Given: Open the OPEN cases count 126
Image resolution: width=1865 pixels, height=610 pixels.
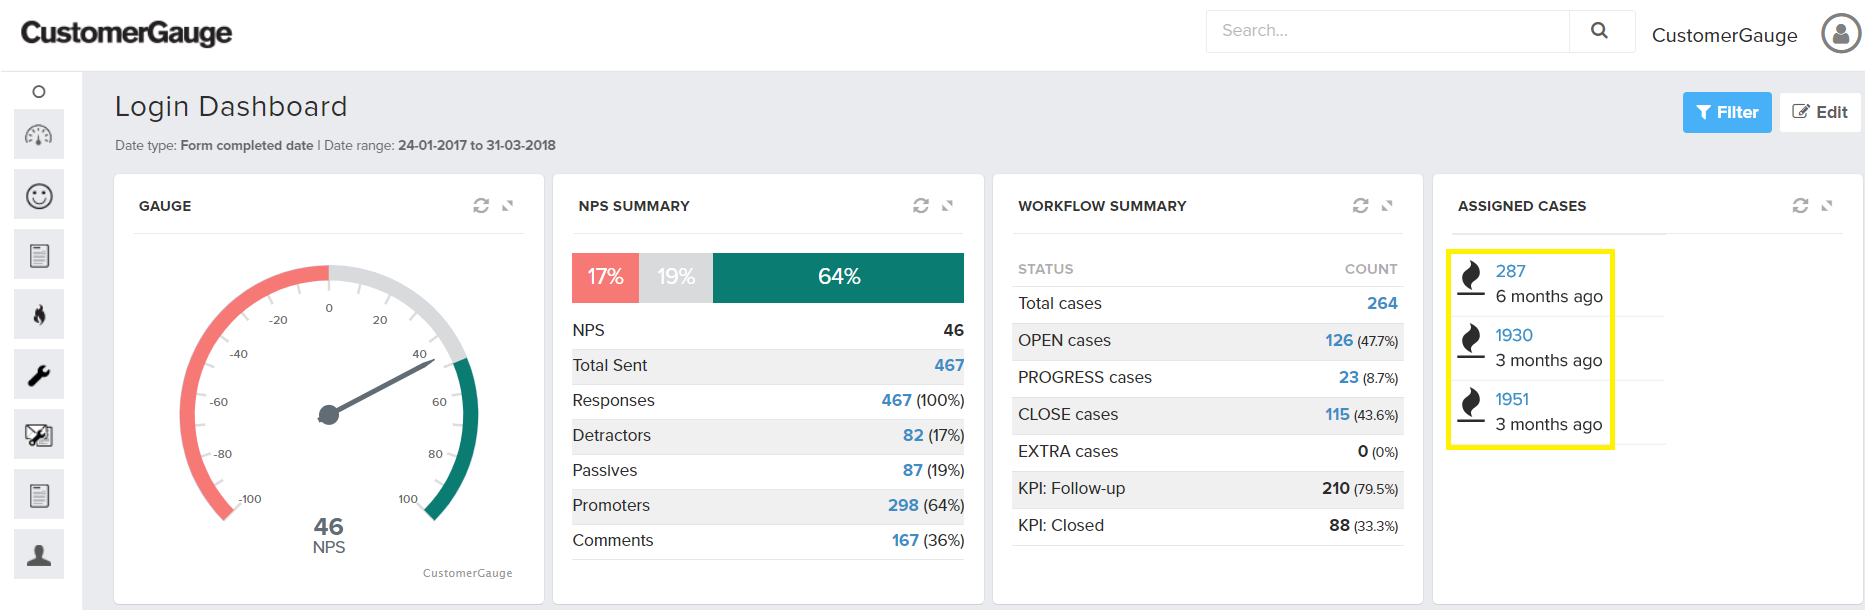Looking at the screenshot, I should pos(1339,340).
